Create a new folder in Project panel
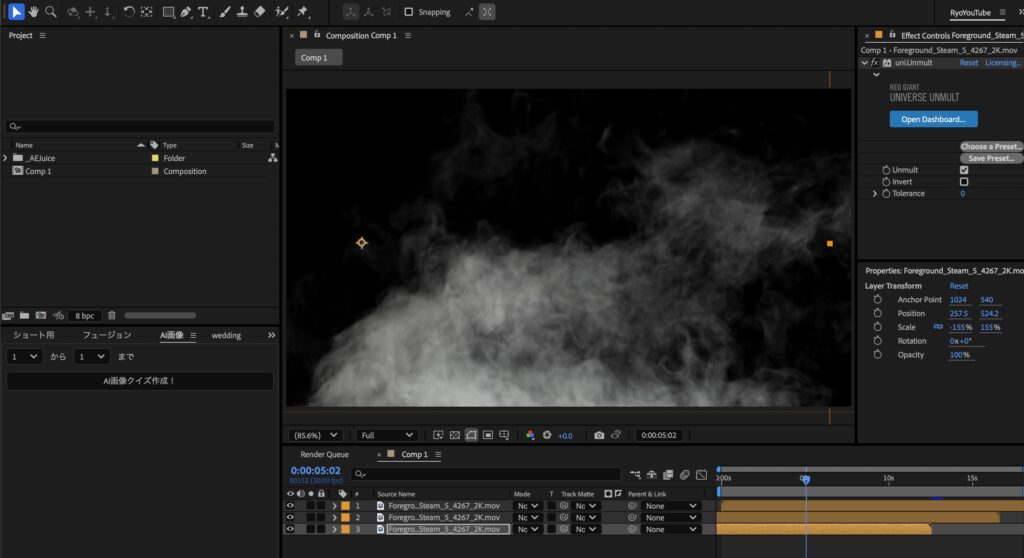Screen dimensions: 1024x558 (24, 315)
